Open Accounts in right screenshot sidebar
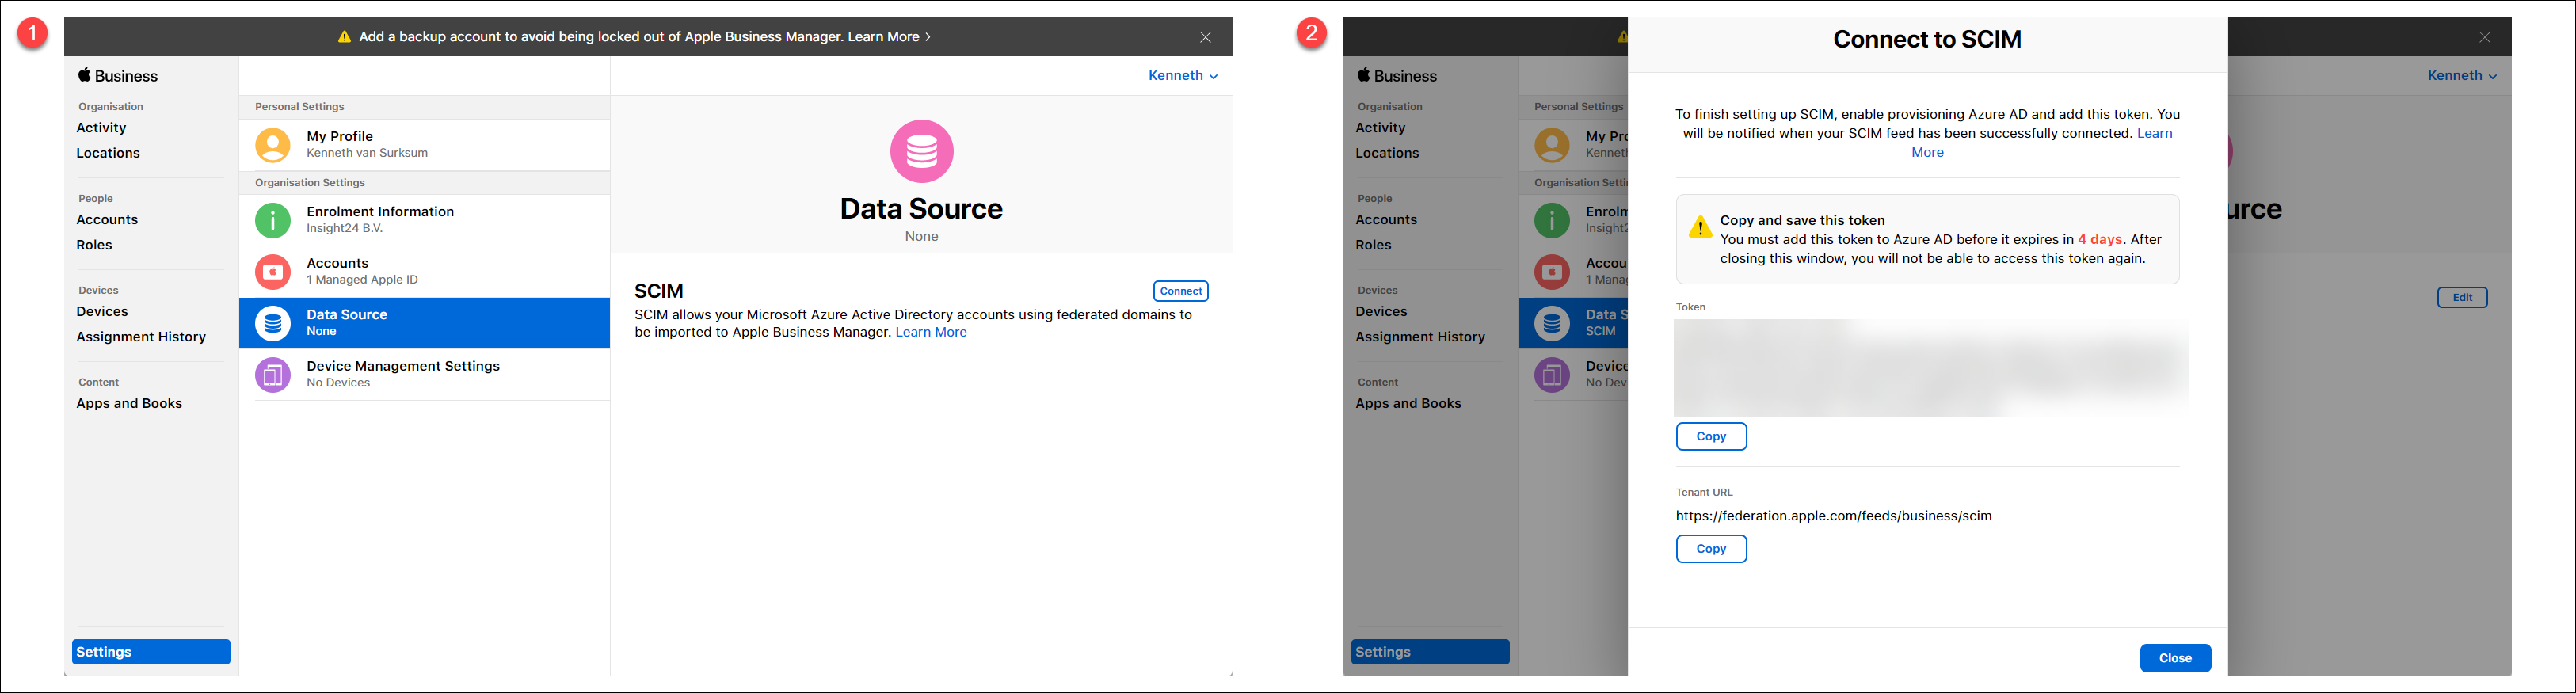 pos(1386,220)
